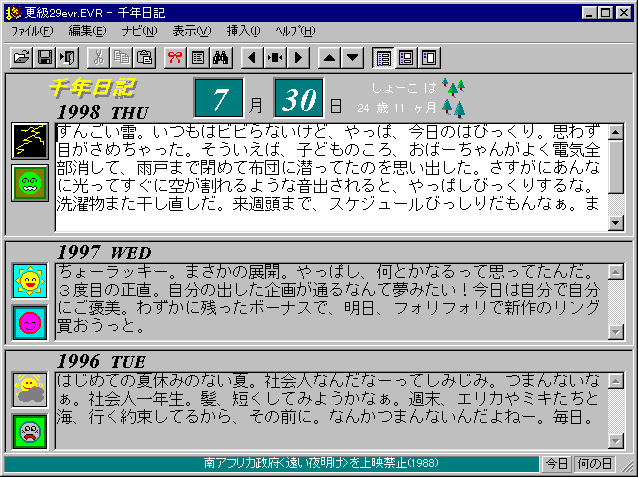Viewport: 638px width, 477px height.
Task: Click the 1996 TUE year heading
Action: click(x=101, y=361)
